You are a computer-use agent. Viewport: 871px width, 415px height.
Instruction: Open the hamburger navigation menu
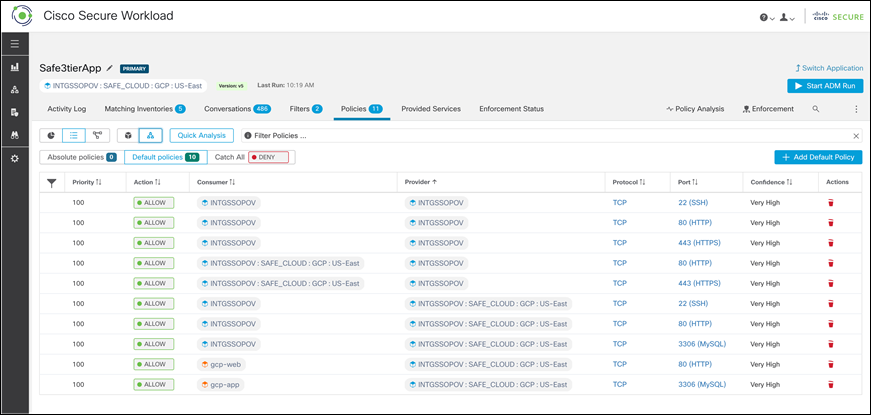(x=14, y=44)
